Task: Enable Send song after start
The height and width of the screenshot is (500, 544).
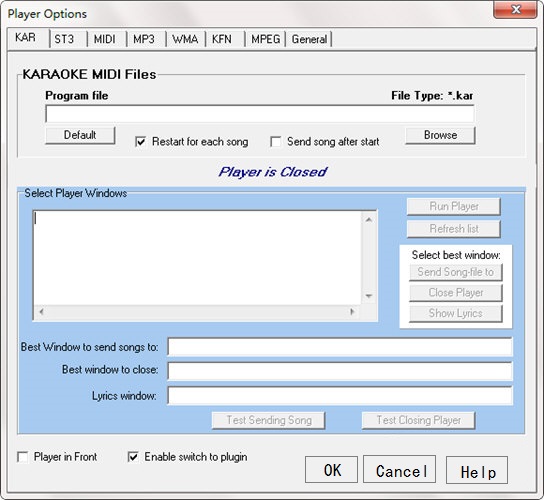Action: click(x=275, y=142)
